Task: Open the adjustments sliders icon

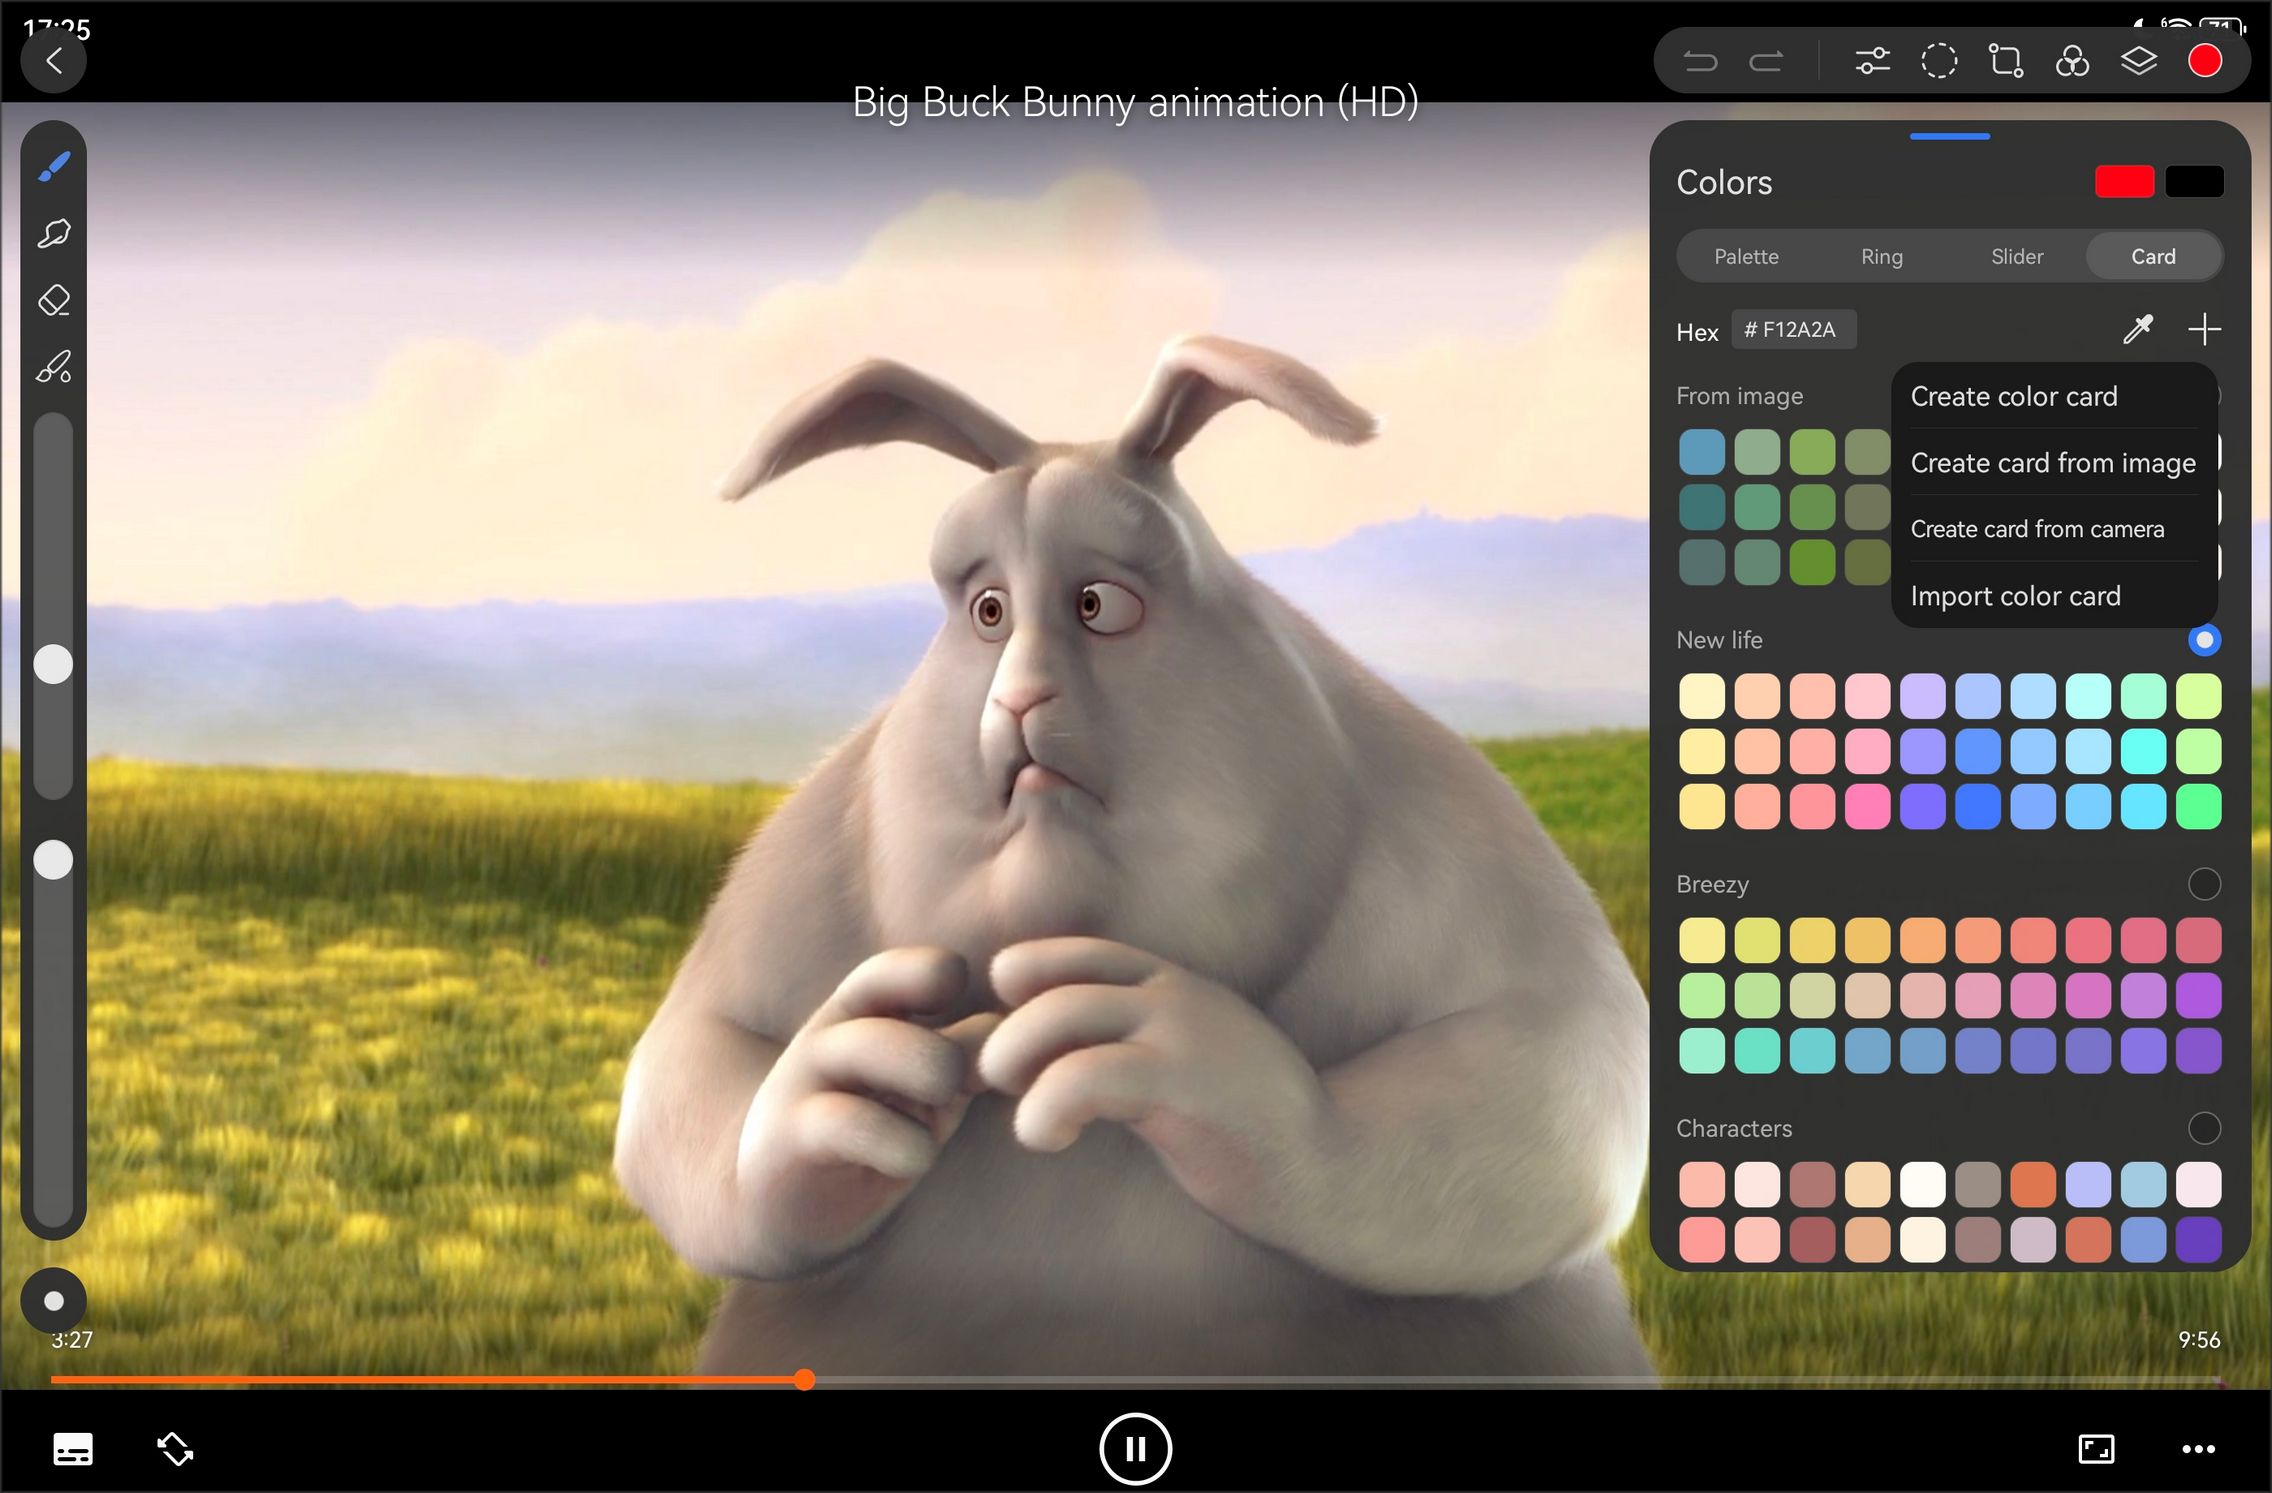Action: click(x=1872, y=61)
